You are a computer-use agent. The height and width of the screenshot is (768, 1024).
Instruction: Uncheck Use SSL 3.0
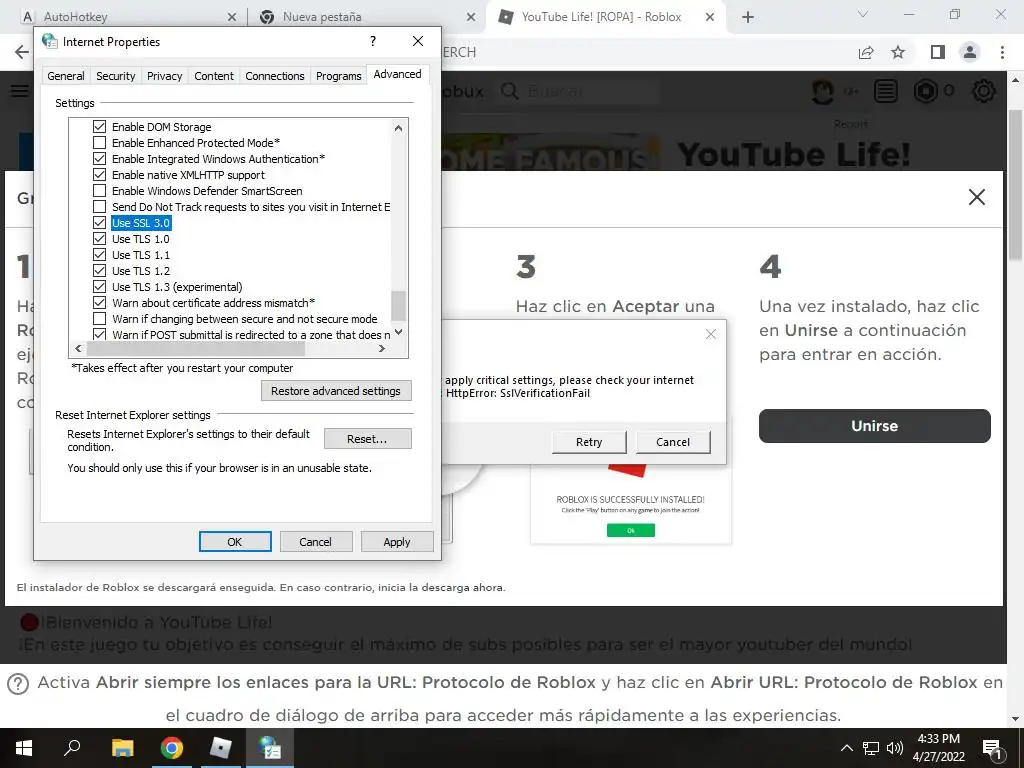click(99, 223)
